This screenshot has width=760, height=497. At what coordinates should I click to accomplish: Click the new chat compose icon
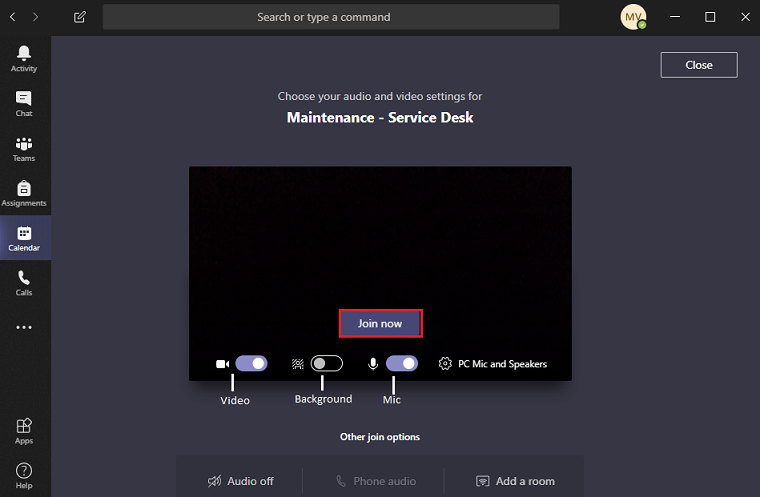(x=80, y=17)
